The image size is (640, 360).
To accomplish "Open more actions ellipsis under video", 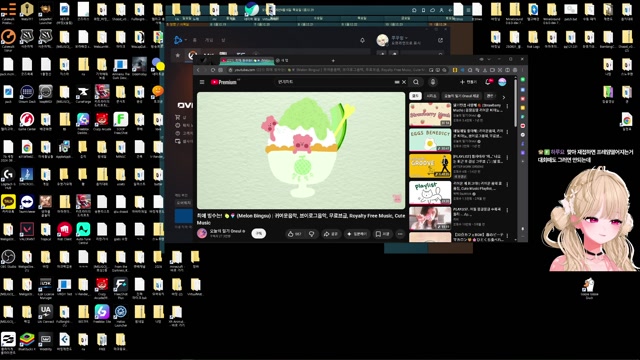I will pyautogui.click(x=400, y=234).
